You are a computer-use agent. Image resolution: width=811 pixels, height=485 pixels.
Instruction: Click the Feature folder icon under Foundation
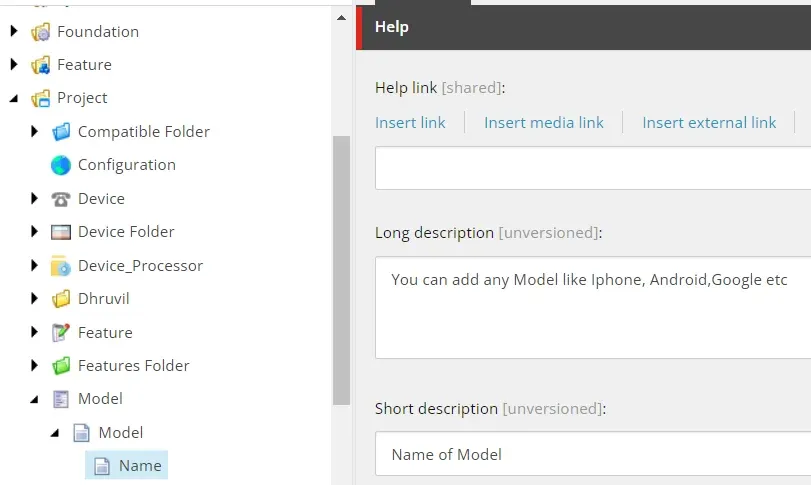40,65
